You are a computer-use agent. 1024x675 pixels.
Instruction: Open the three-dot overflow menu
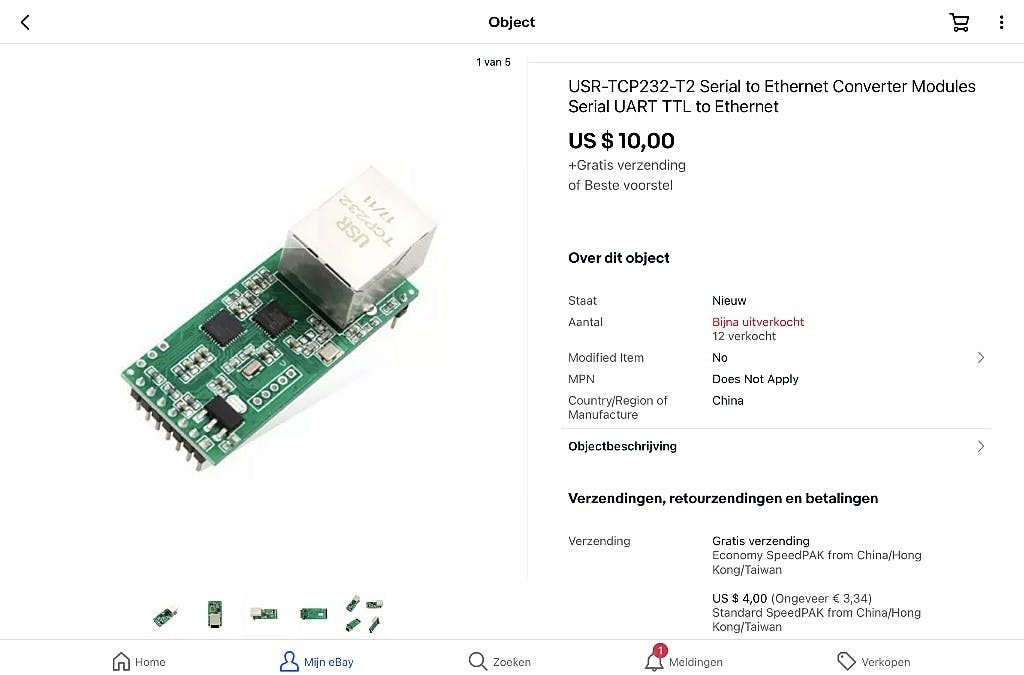point(1002,21)
